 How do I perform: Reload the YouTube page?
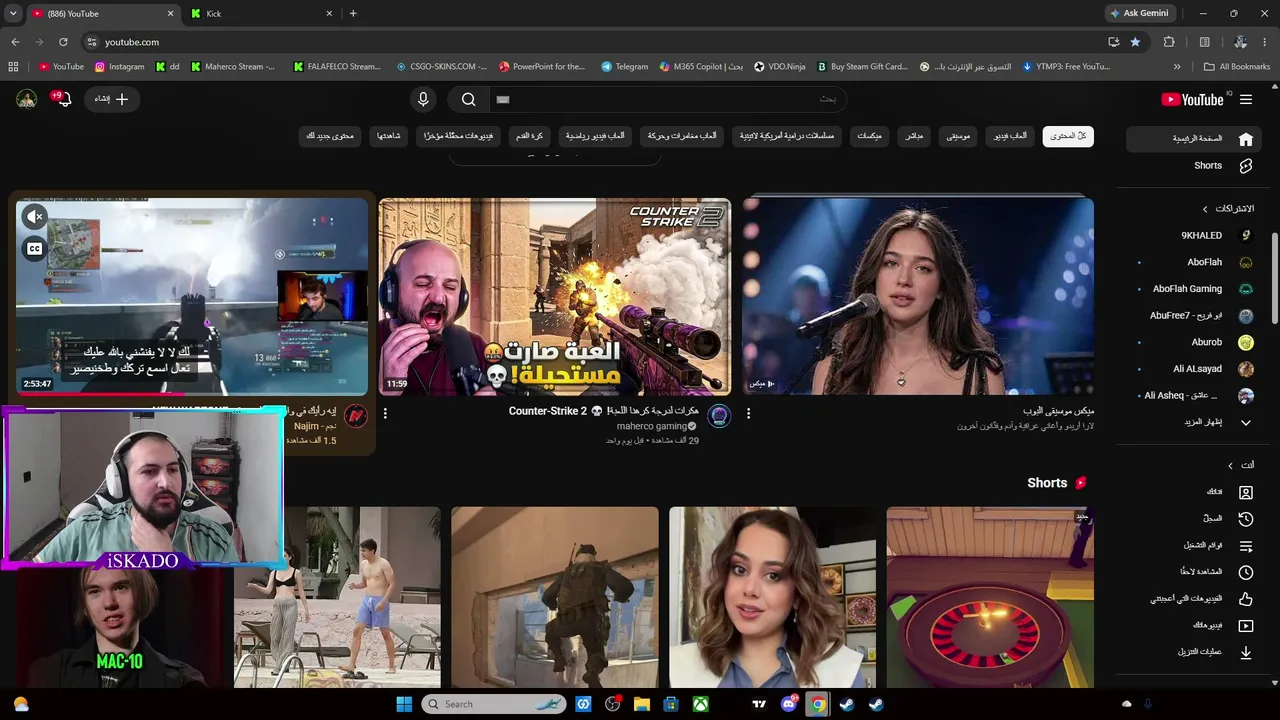pyautogui.click(x=63, y=42)
